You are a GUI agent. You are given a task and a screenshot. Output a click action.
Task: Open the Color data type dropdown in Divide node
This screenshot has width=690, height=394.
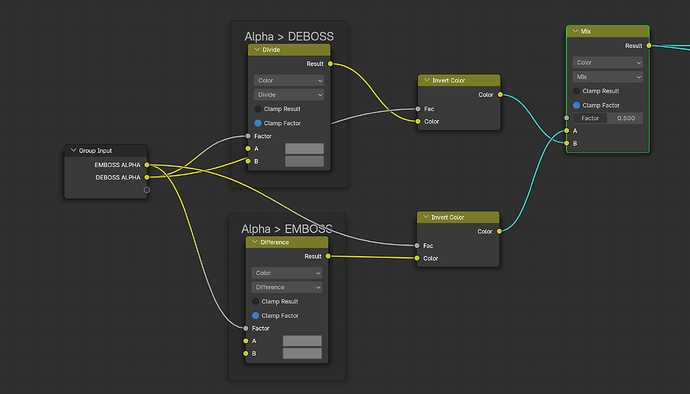click(x=289, y=81)
